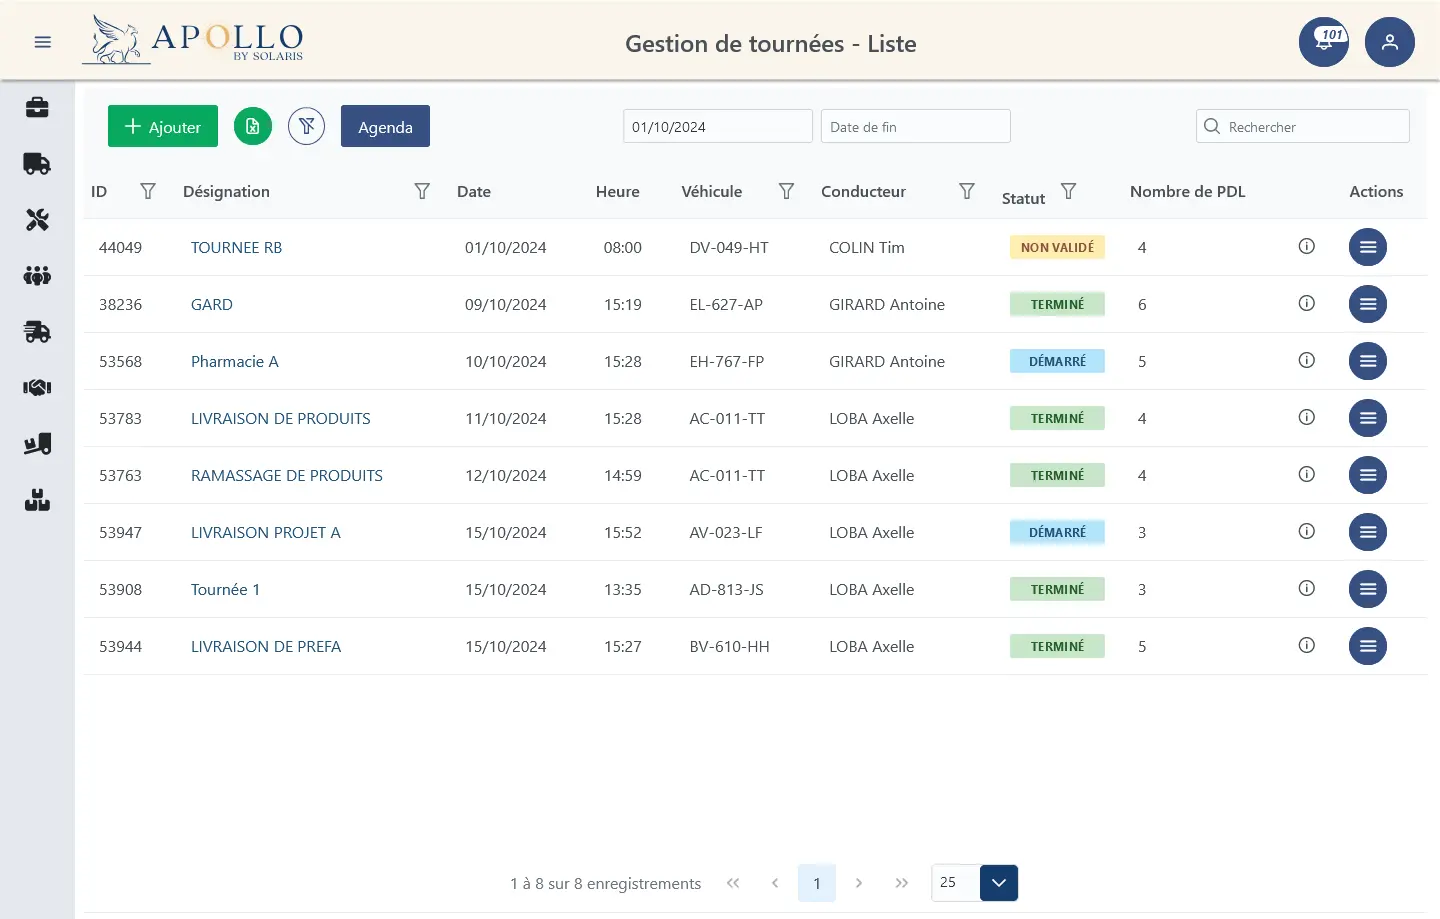Open the Pharmacie A link
Screen dimensions: 1440x919
[x=235, y=361]
